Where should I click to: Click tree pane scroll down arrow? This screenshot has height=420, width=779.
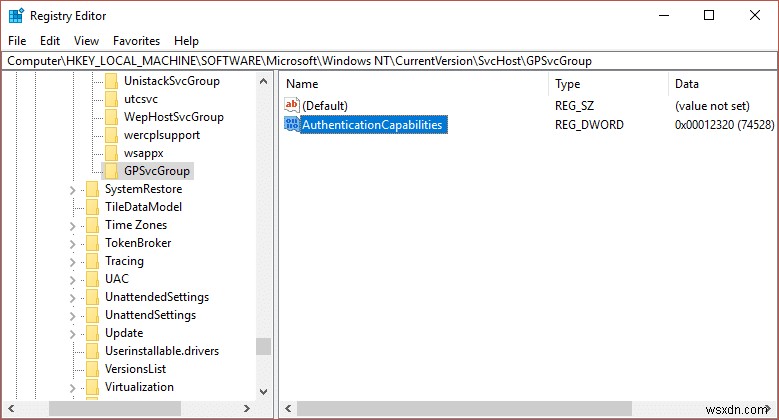(264, 392)
